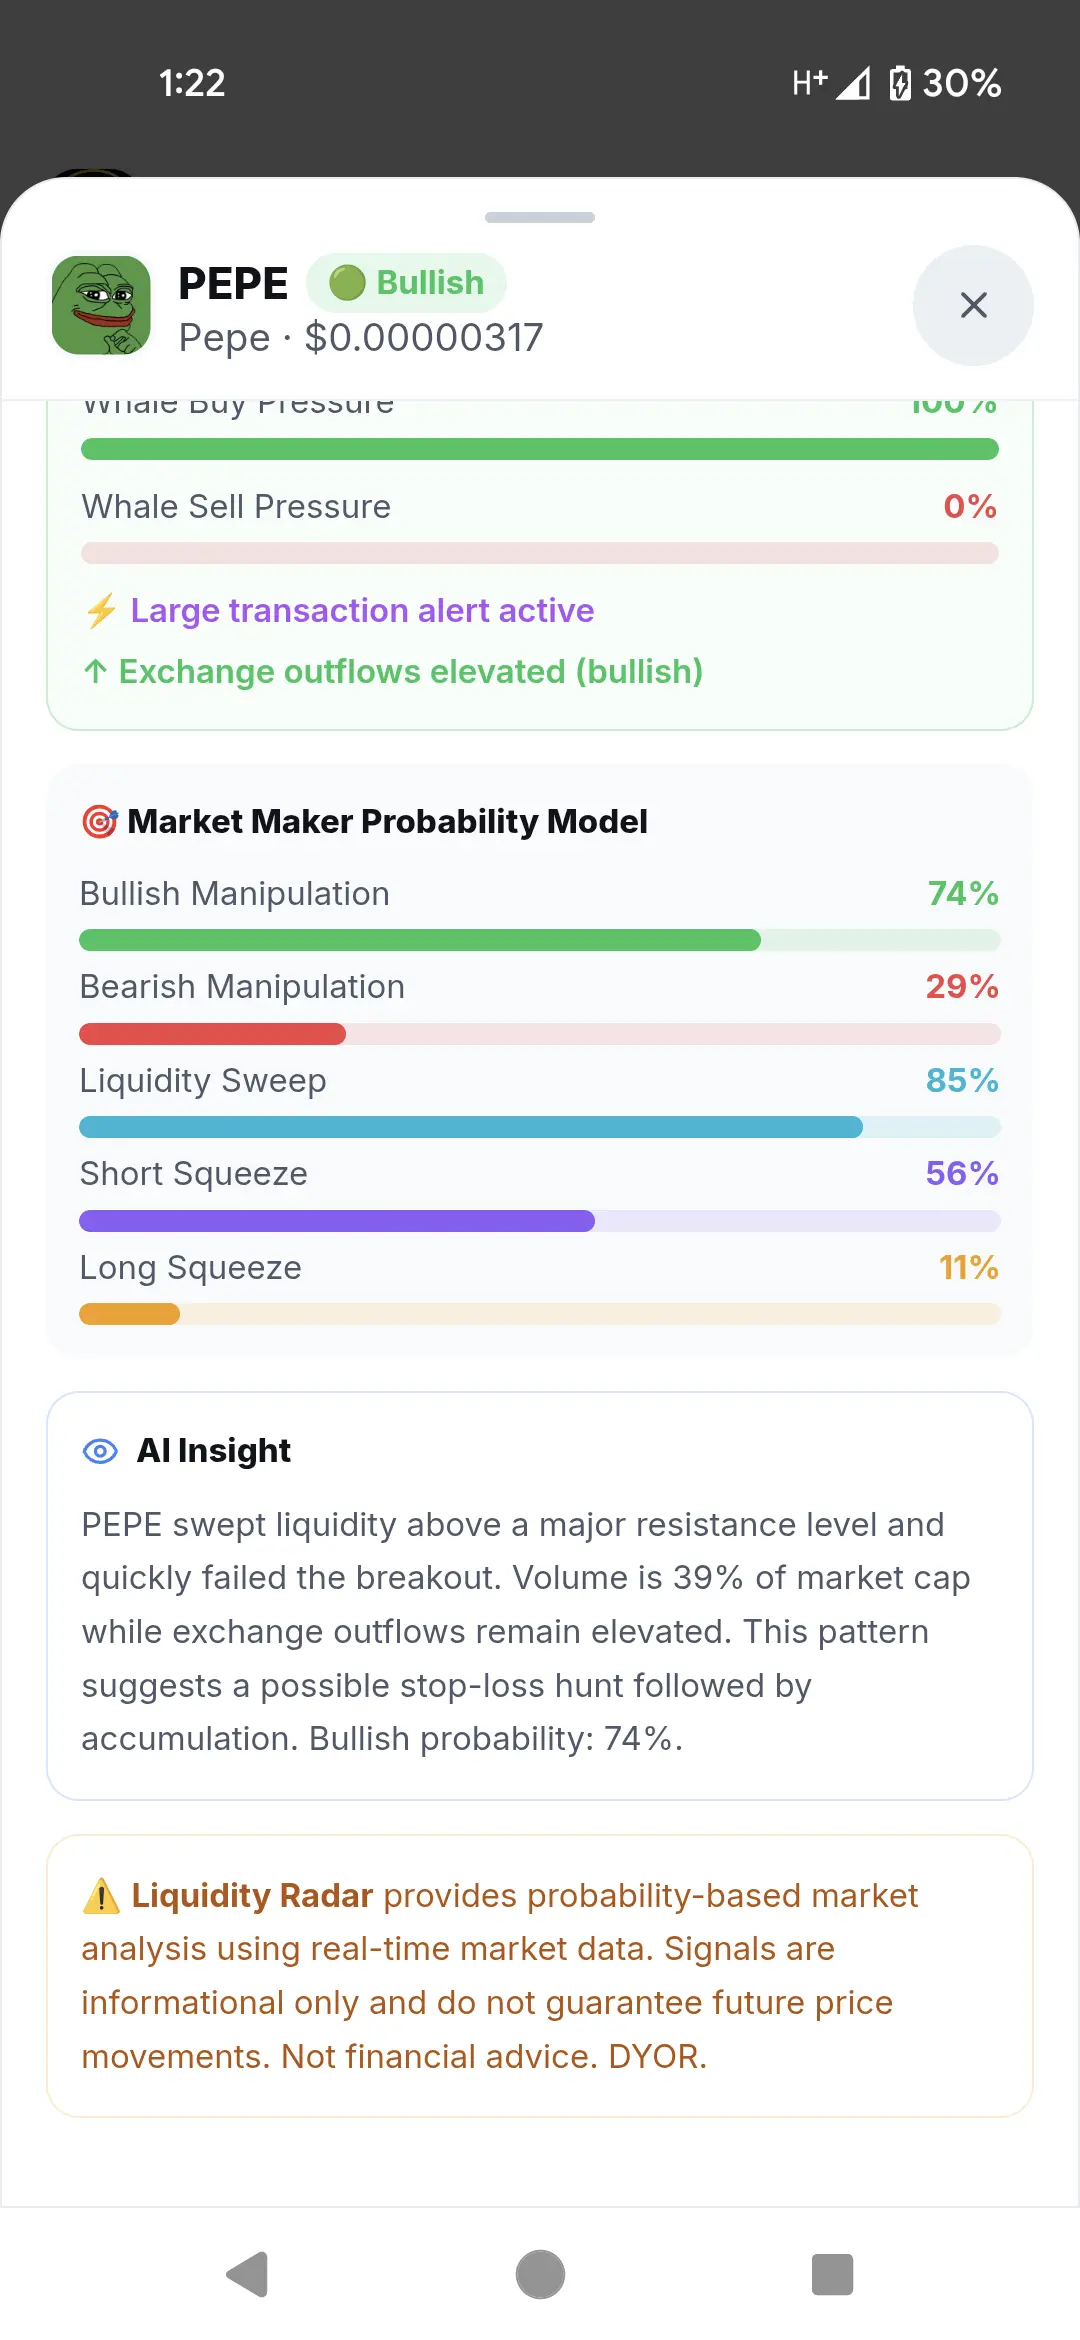
Task: Tap the Short Squeeze purple progress bar
Action: [540, 1221]
